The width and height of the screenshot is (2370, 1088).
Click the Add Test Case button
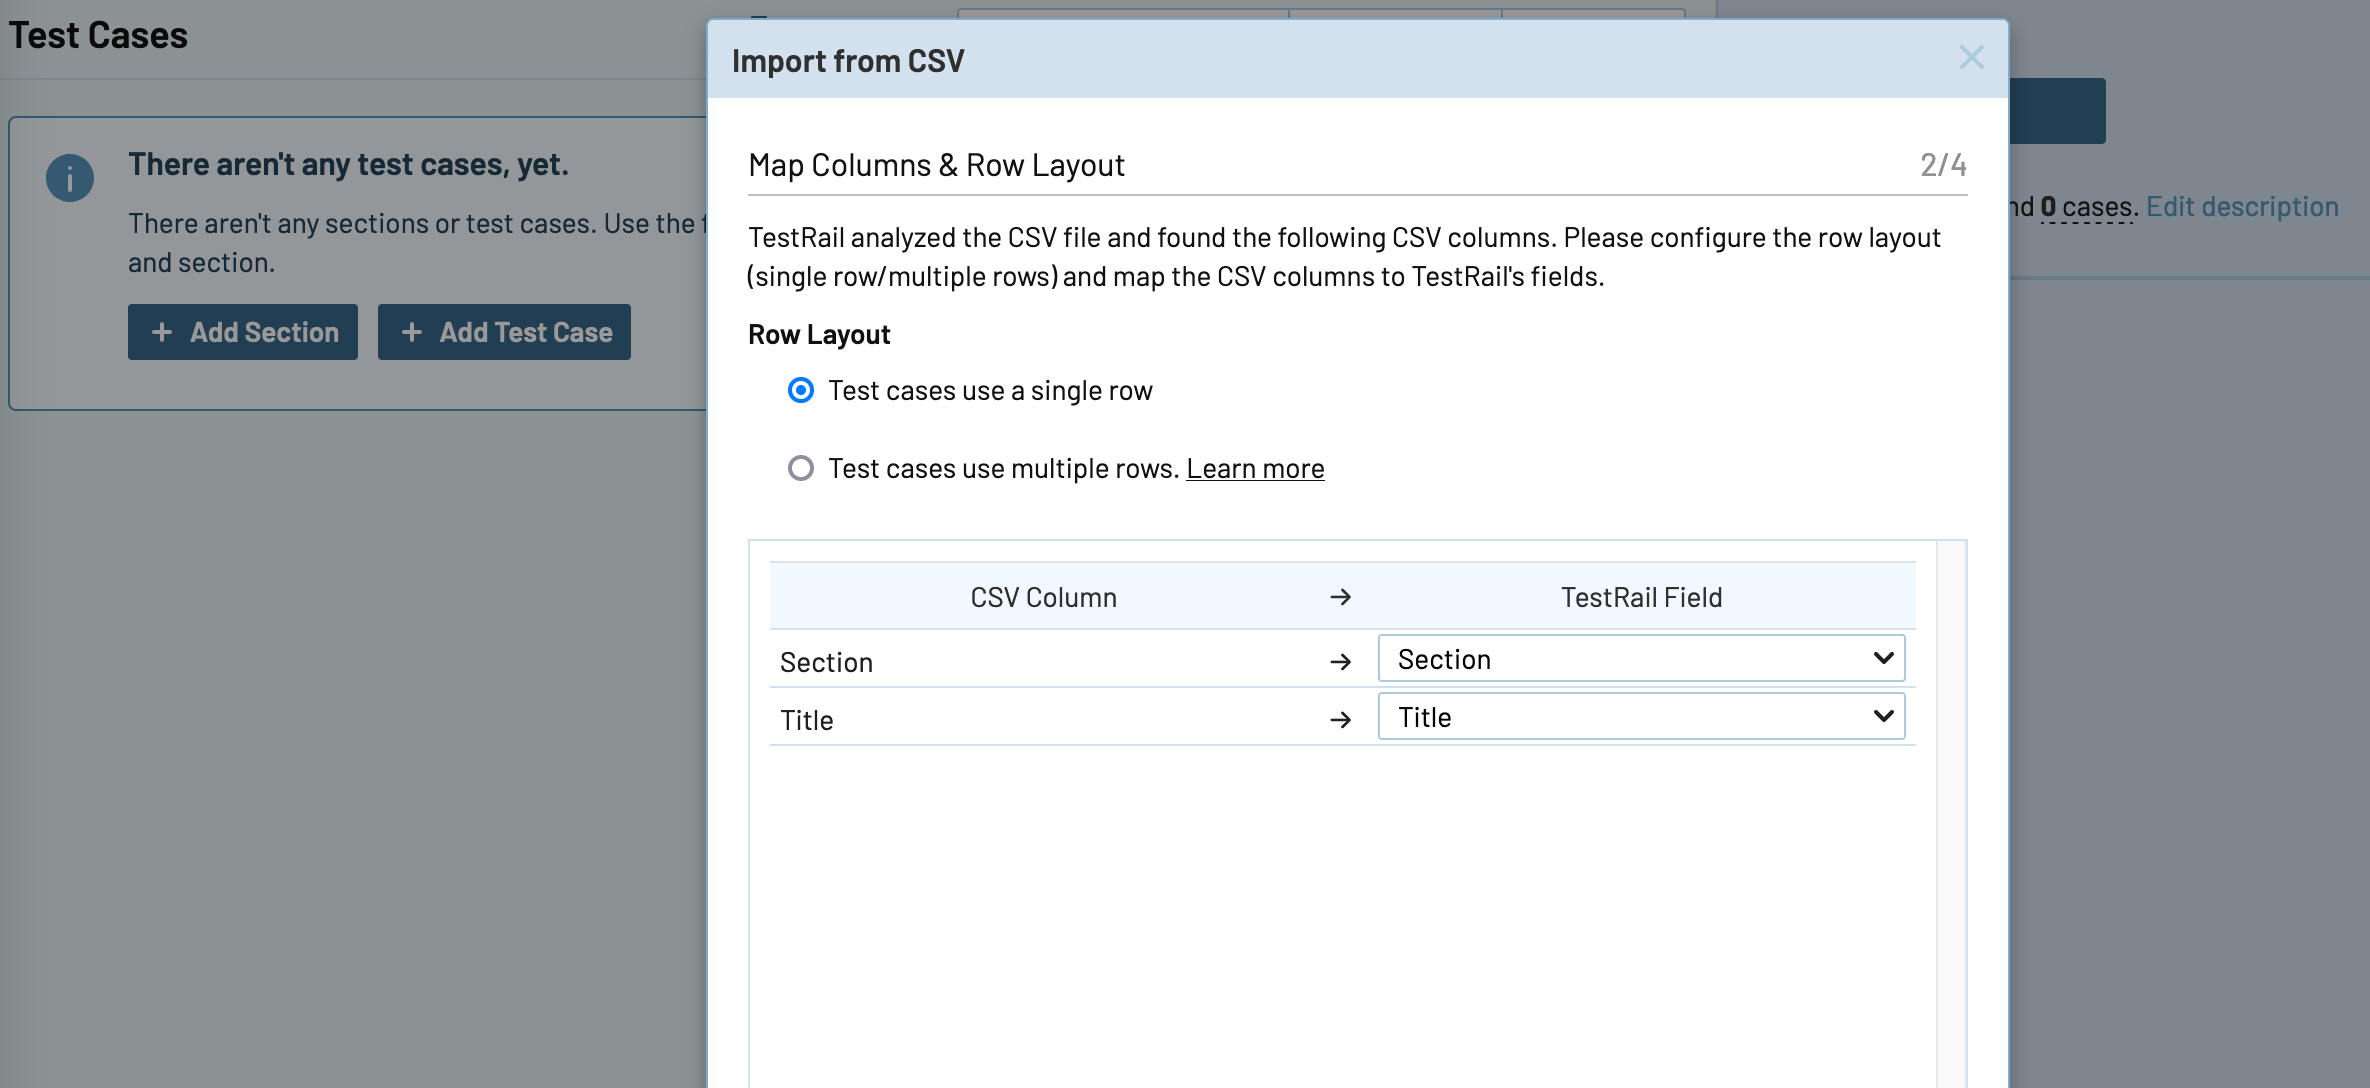tap(504, 332)
